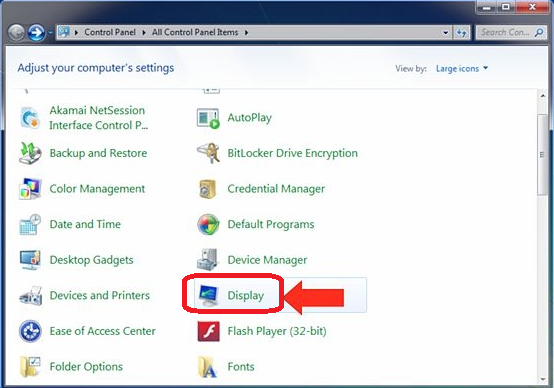This screenshot has height=388, width=554.
Task: Open the Folder Options link
Action: tap(86, 367)
